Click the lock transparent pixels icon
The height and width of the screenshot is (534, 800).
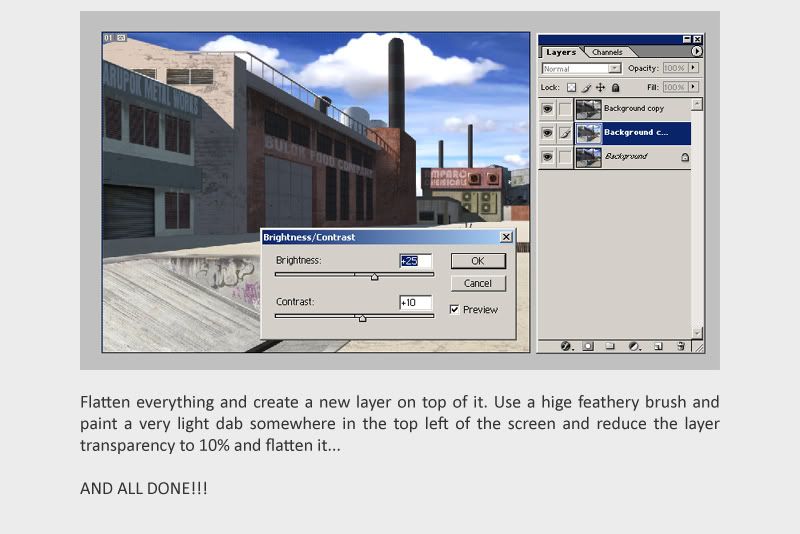[x=573, y=88]
